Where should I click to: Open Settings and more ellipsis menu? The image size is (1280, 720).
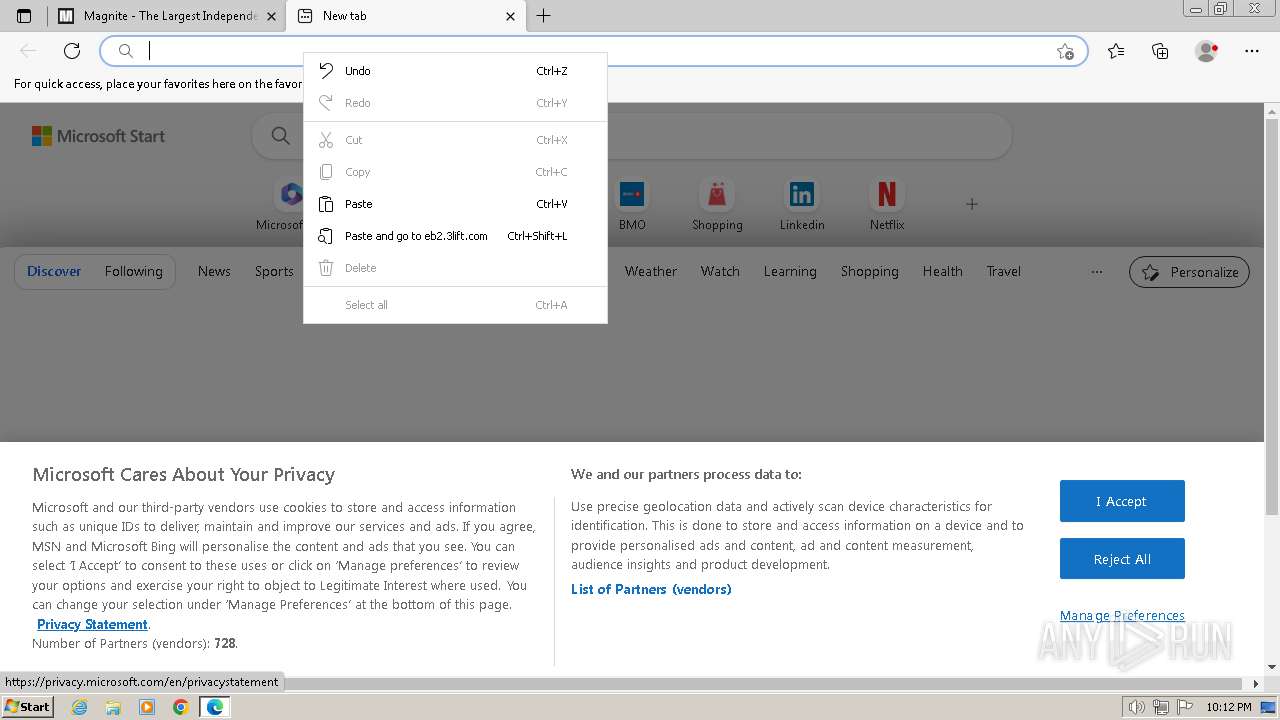tap(1252, 51)
